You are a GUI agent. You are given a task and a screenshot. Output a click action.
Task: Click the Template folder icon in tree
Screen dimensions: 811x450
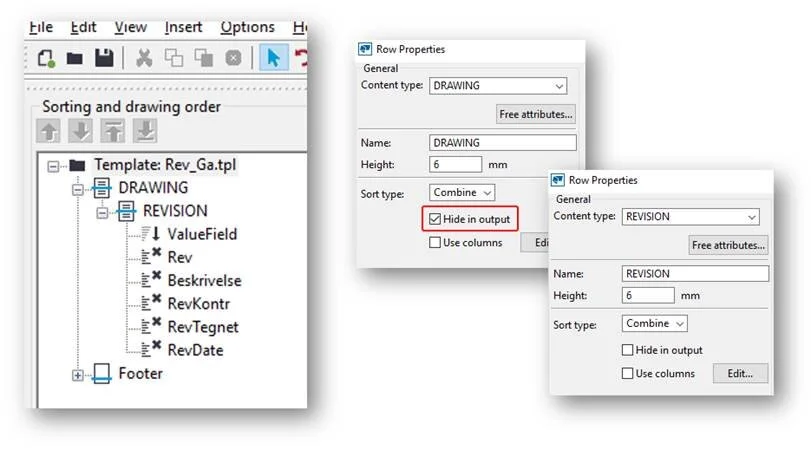tap(77, 166)
